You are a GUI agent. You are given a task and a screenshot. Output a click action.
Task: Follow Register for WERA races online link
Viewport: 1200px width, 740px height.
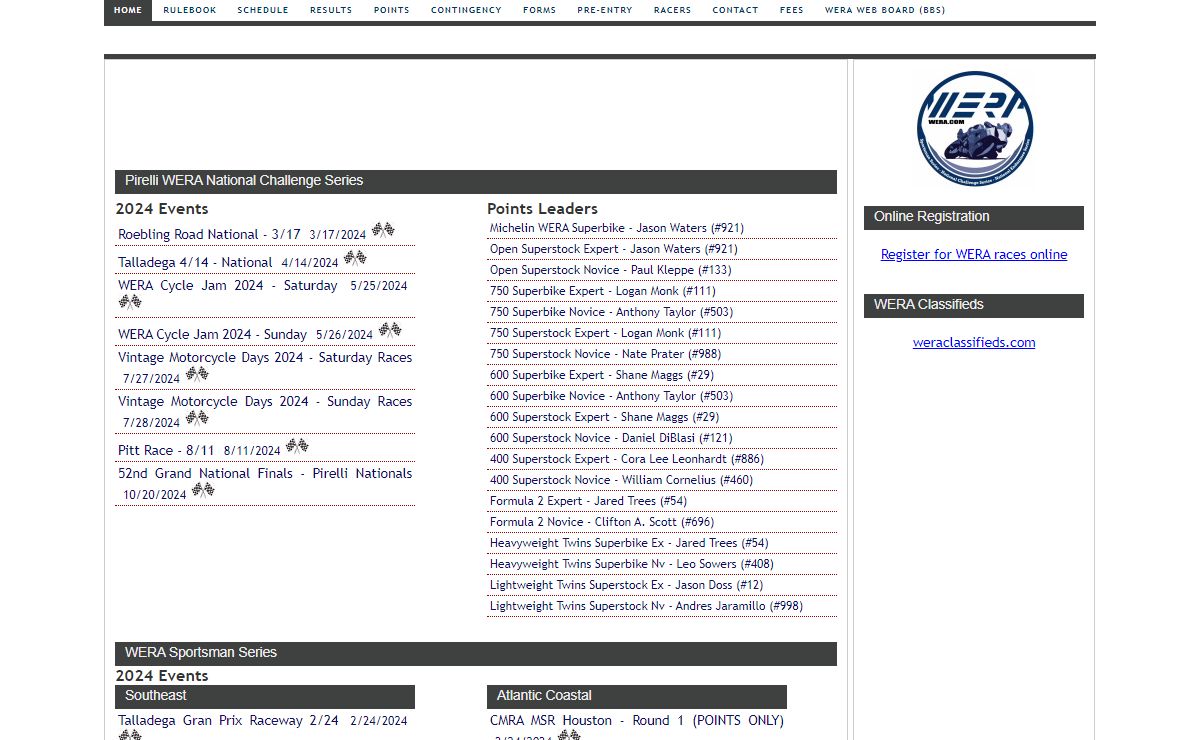coord(974,254)
